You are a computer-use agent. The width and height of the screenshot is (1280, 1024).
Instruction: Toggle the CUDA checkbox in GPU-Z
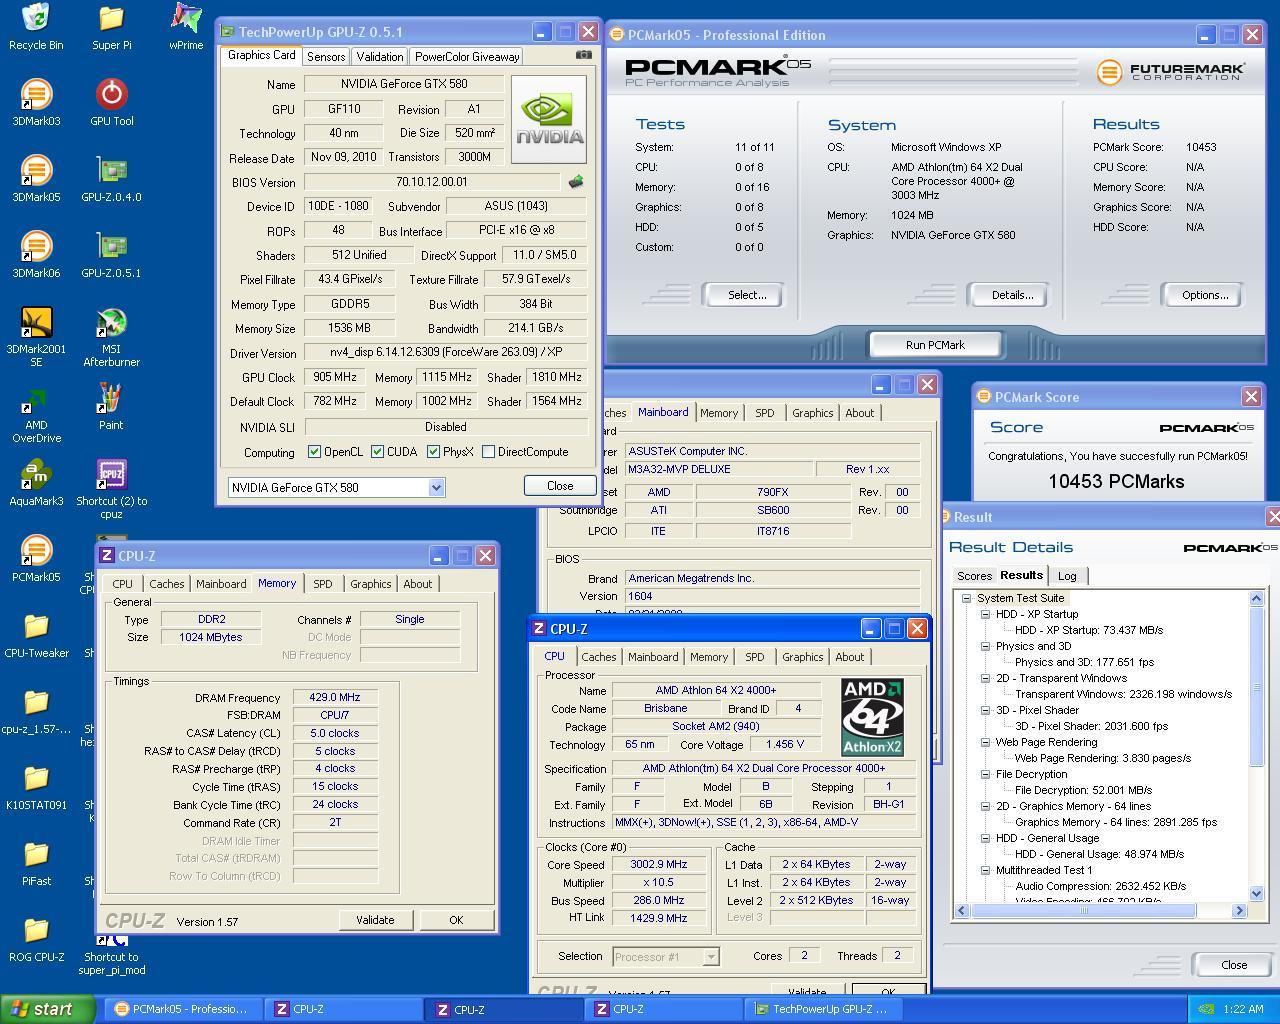coord(377,452)
